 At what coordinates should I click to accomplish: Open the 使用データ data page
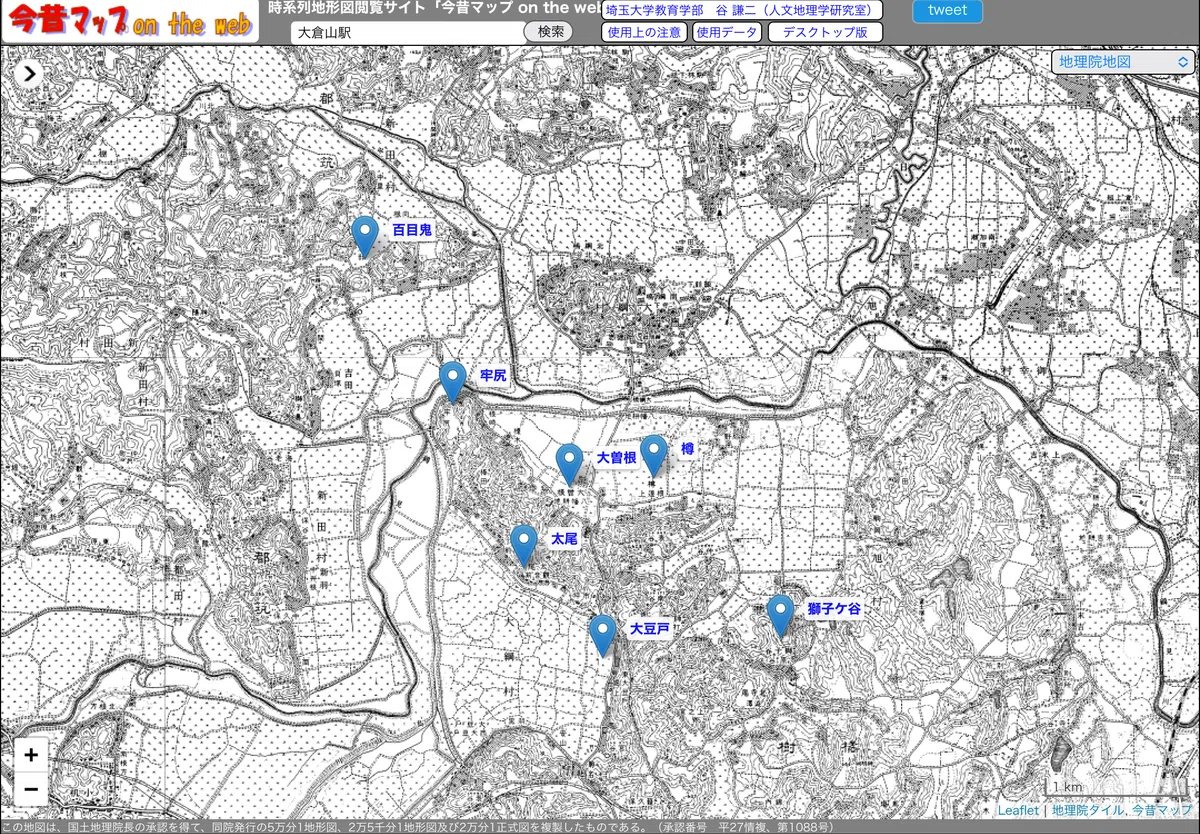click(727, 32)
